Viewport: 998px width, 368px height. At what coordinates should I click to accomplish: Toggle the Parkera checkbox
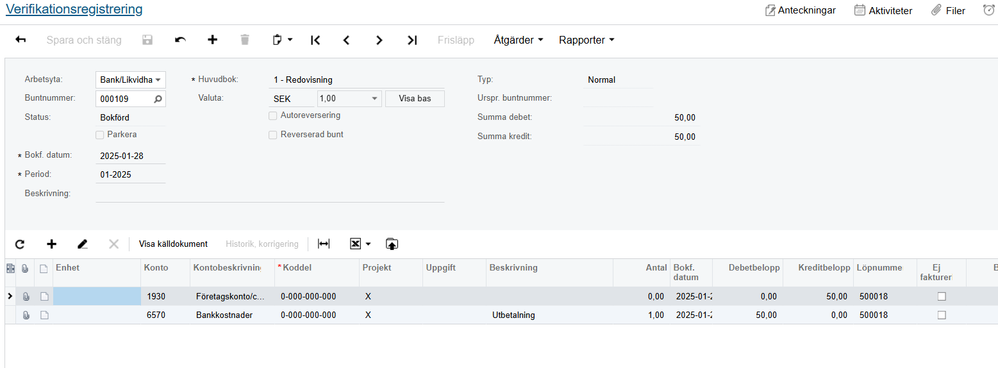99,135
